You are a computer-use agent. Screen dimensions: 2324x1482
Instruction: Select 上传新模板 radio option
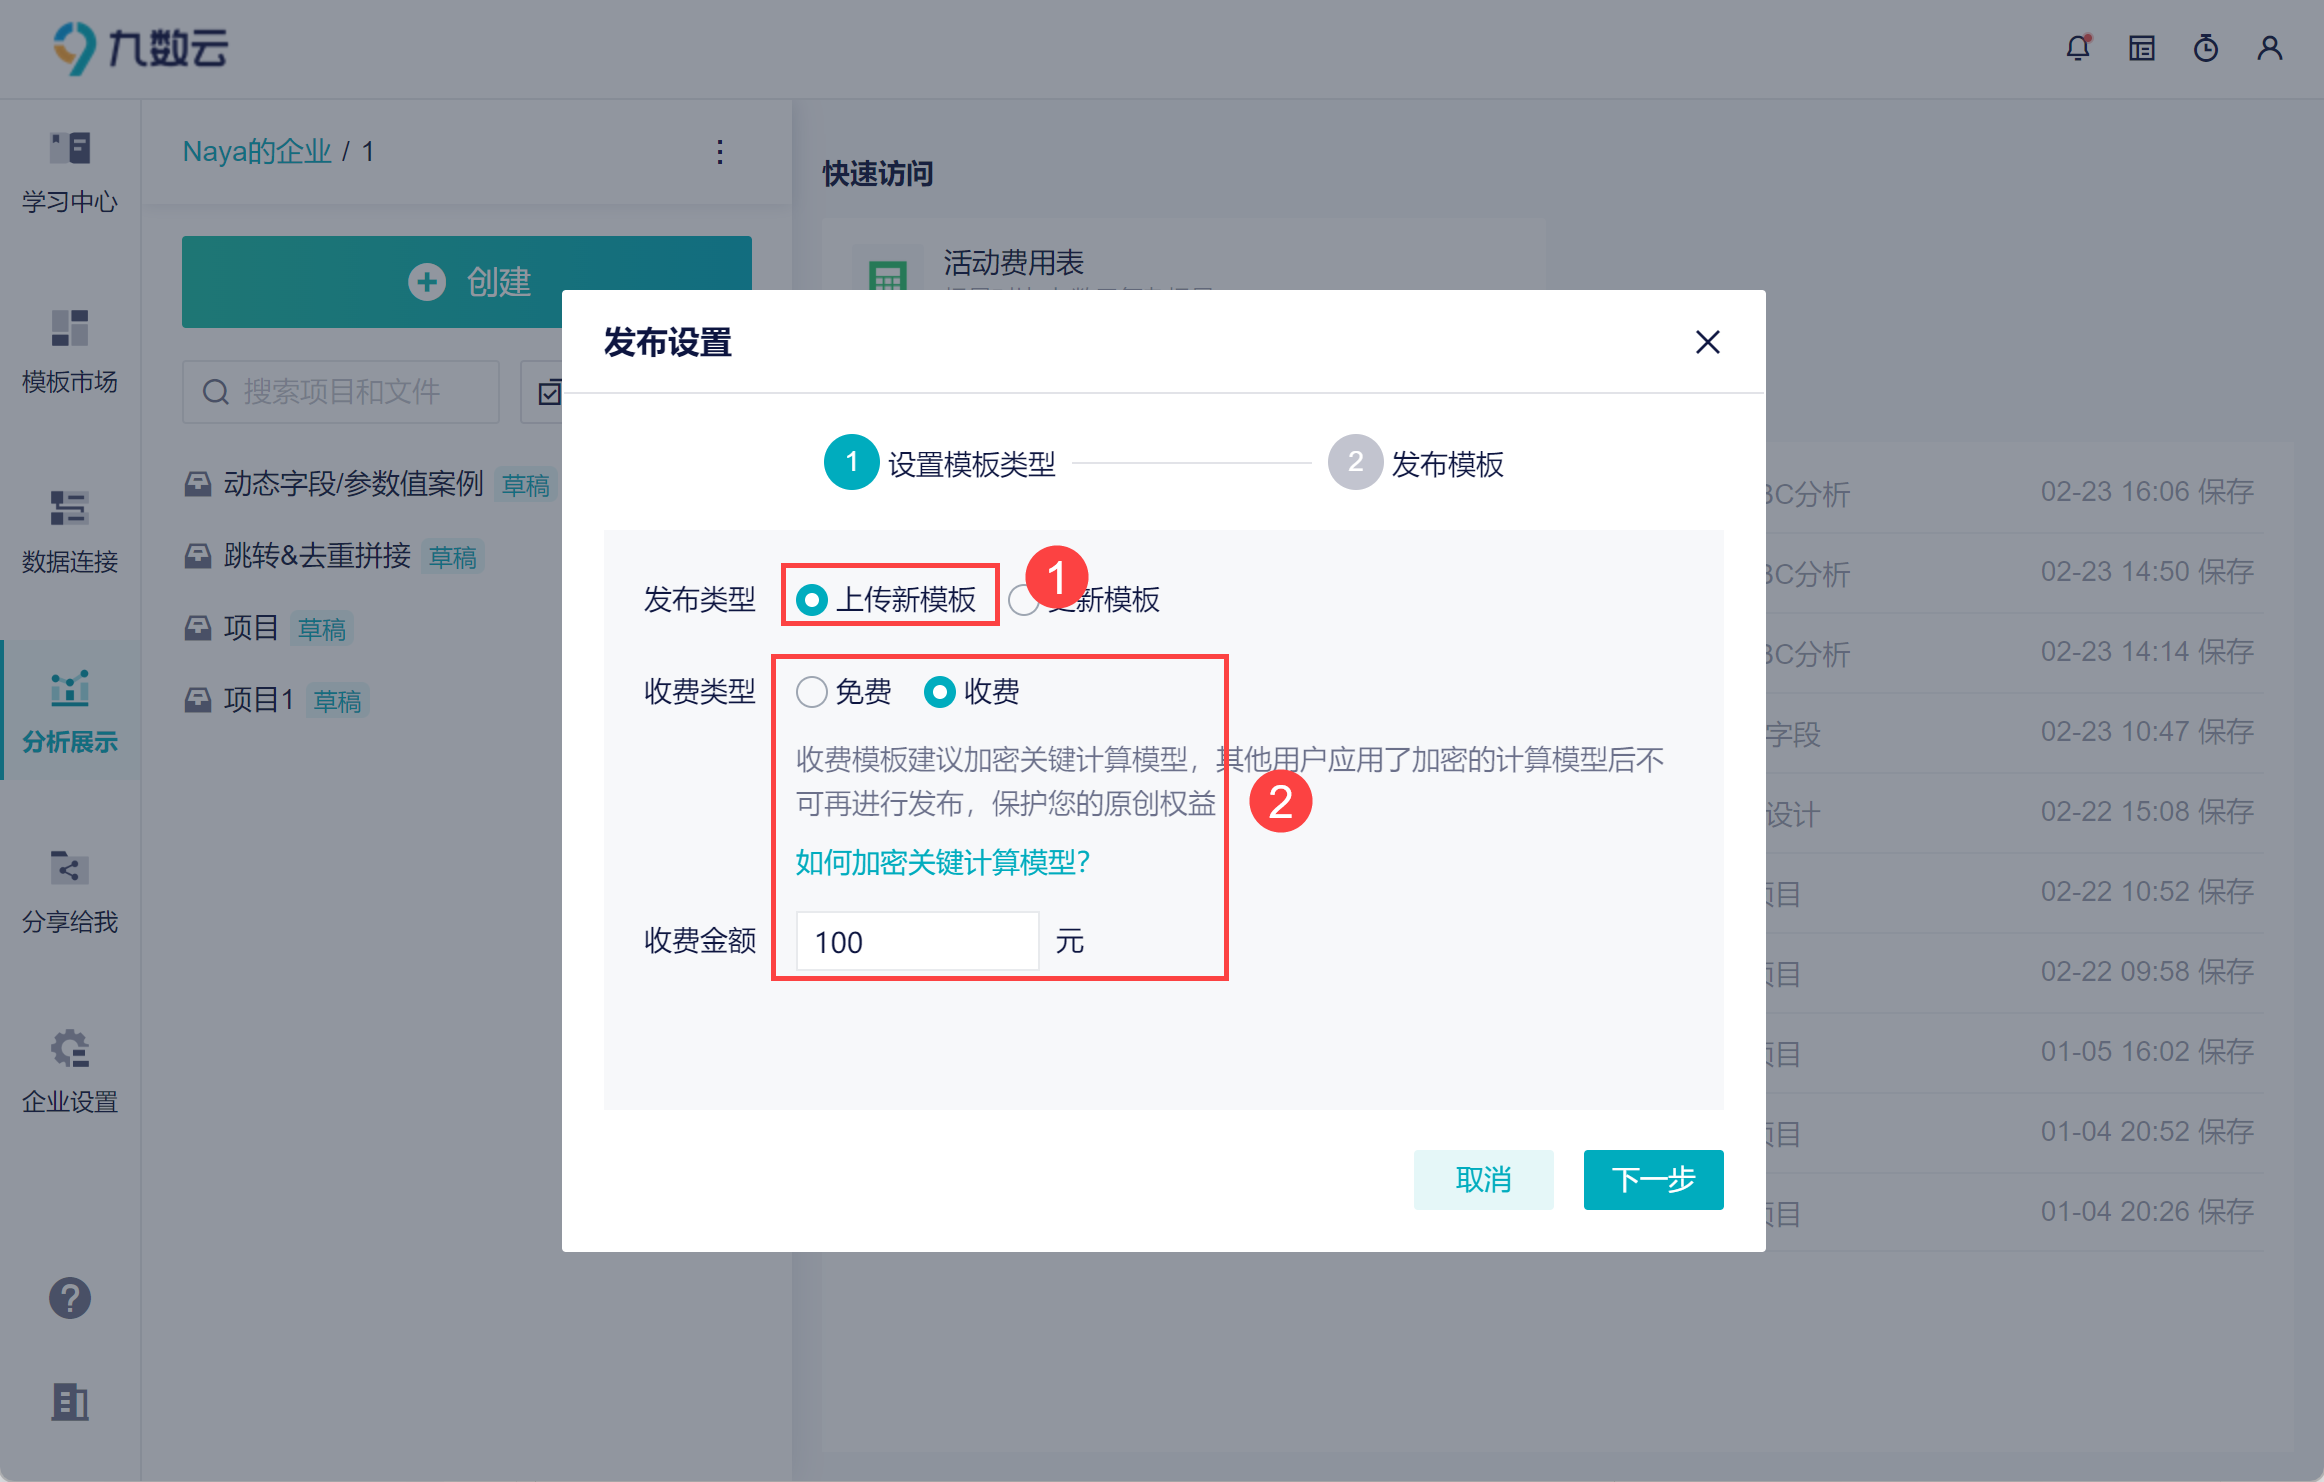coord(812,600)
